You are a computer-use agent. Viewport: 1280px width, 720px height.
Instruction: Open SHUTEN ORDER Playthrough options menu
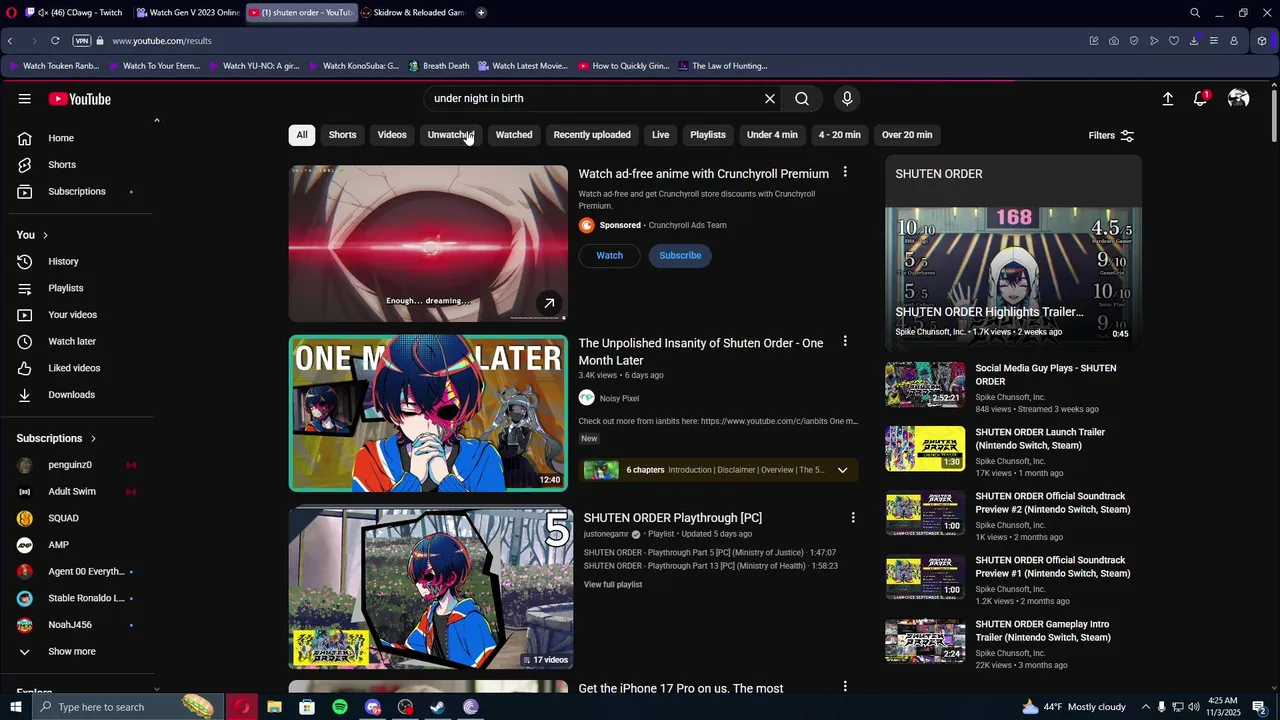coord(853,518)
